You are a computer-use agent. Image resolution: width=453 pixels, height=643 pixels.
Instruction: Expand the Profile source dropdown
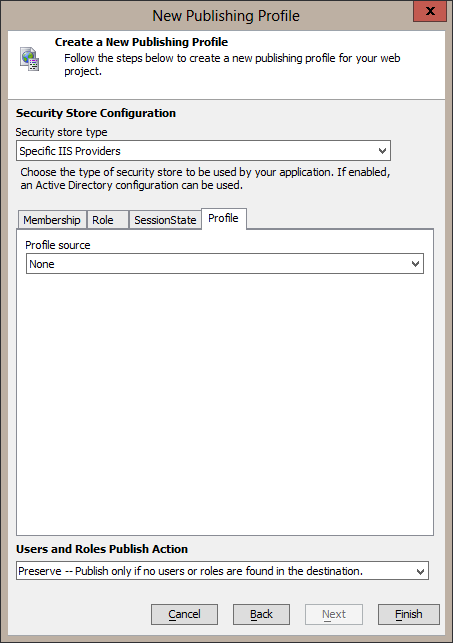click(x=225, y=264)
